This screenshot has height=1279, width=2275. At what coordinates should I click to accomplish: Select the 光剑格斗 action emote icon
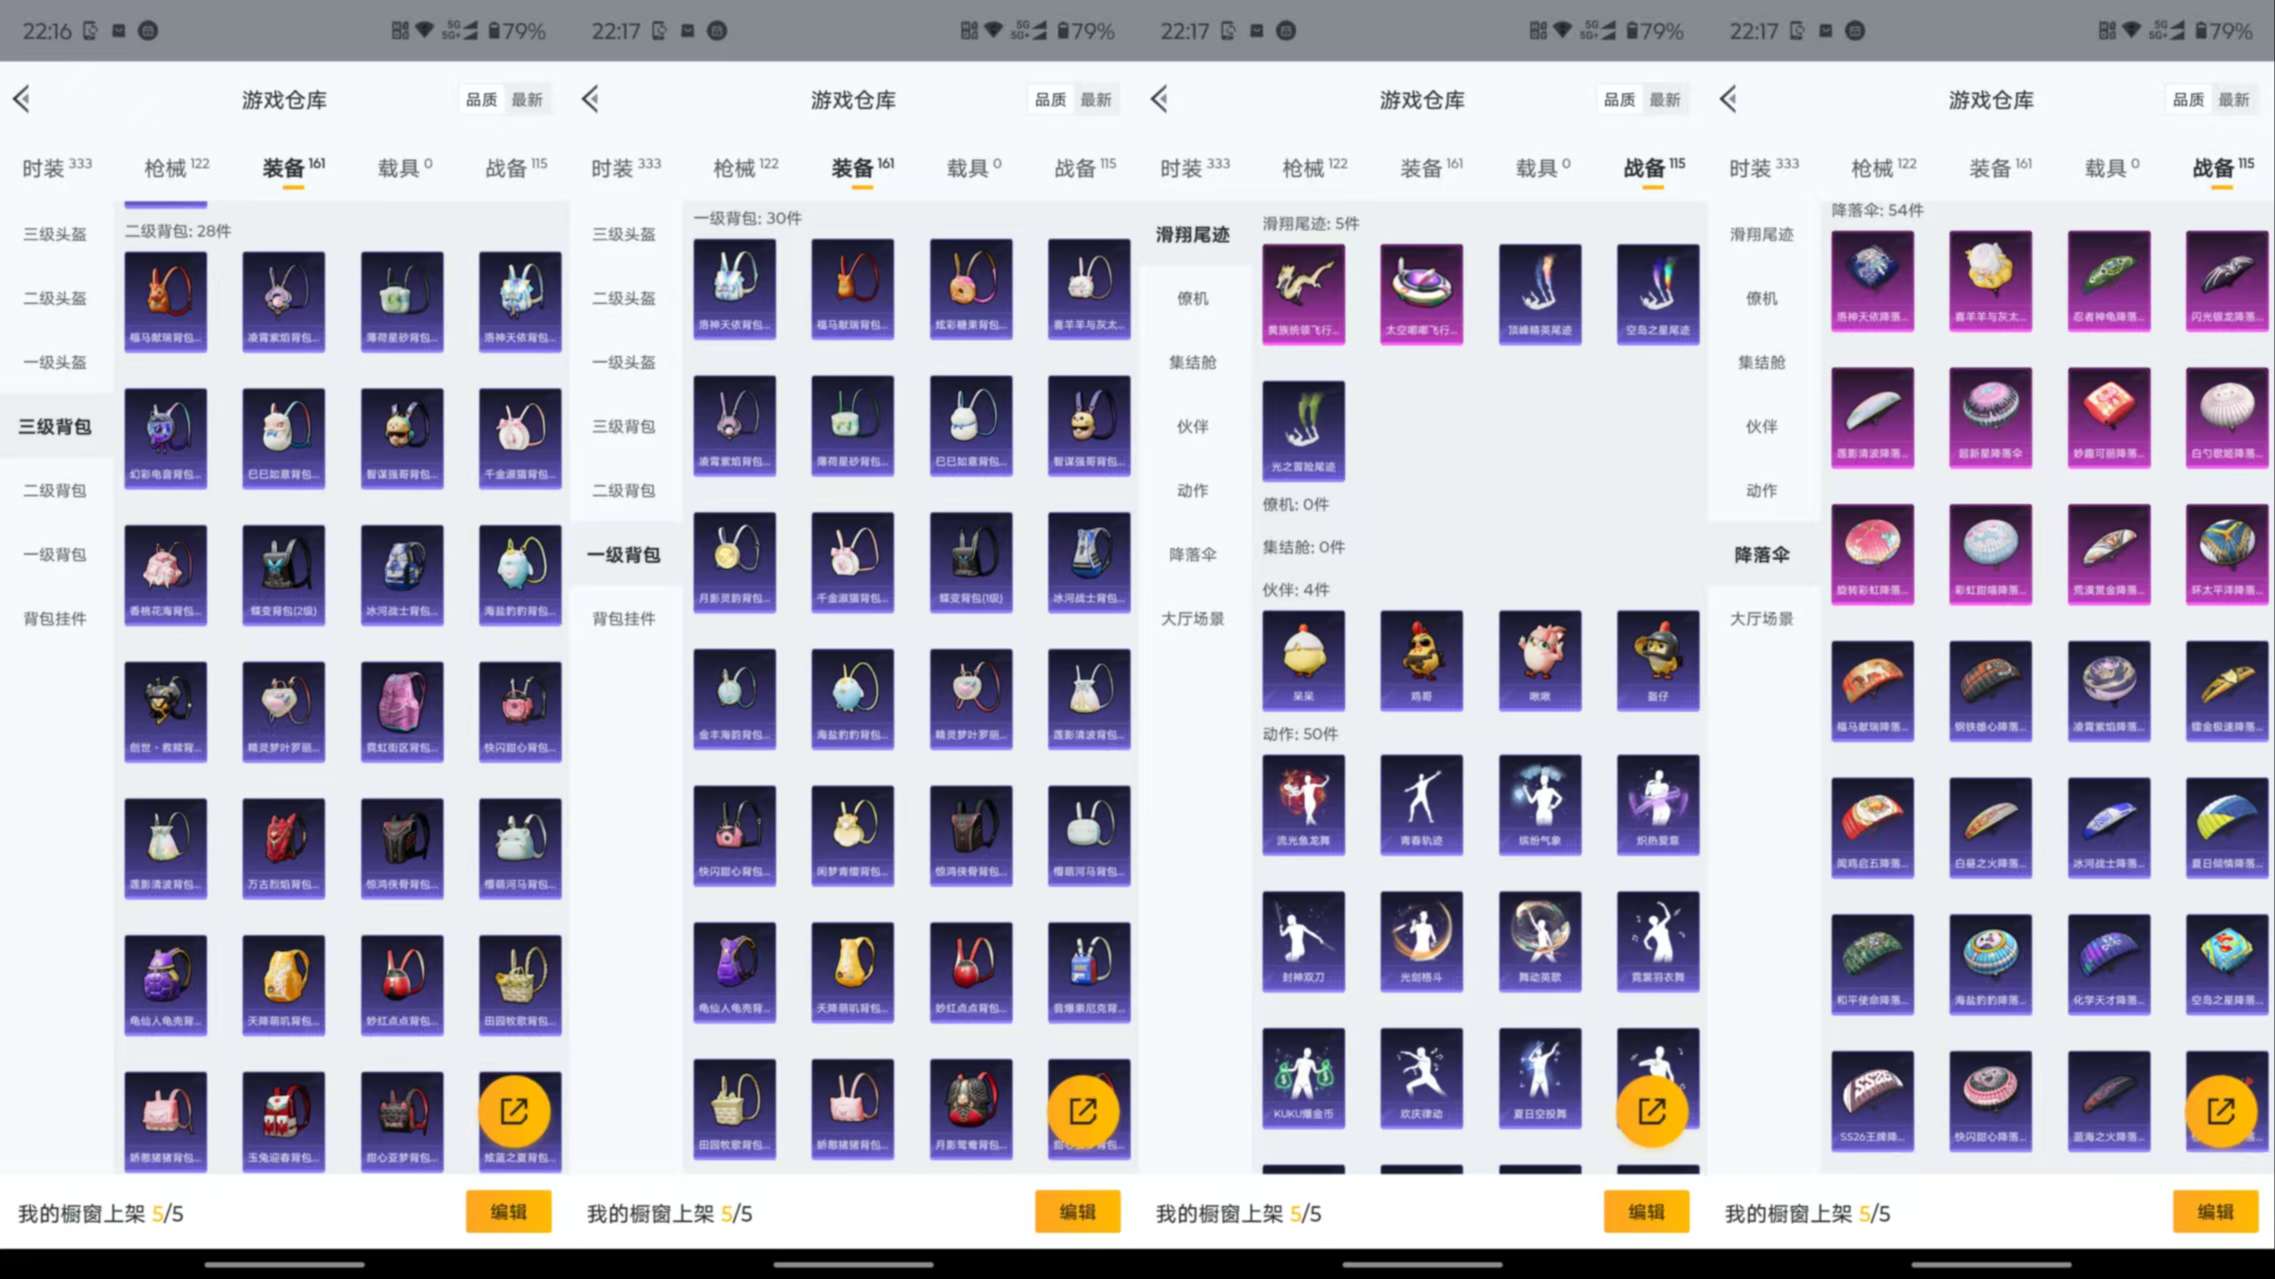(x=1421, y=940)
